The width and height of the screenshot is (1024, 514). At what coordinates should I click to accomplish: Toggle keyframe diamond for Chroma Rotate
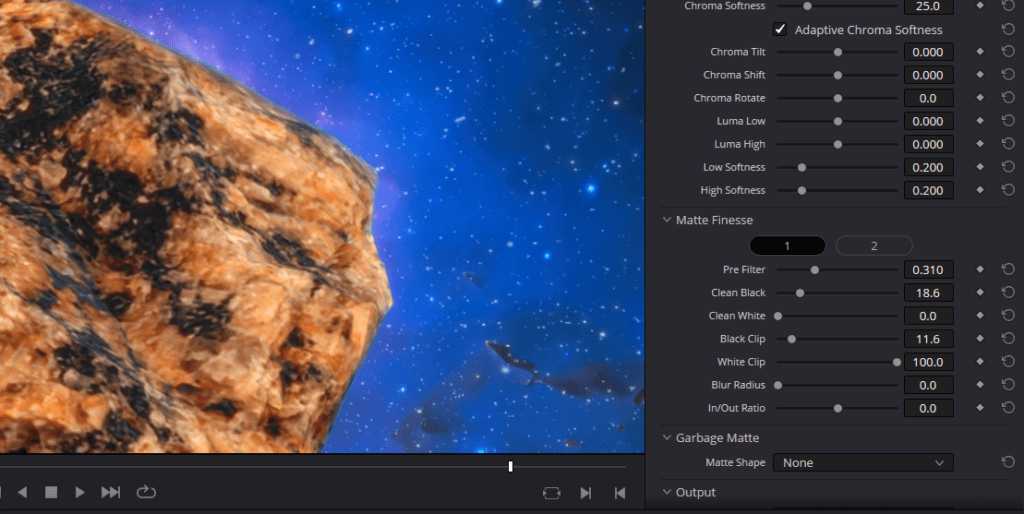pos(980,97)
